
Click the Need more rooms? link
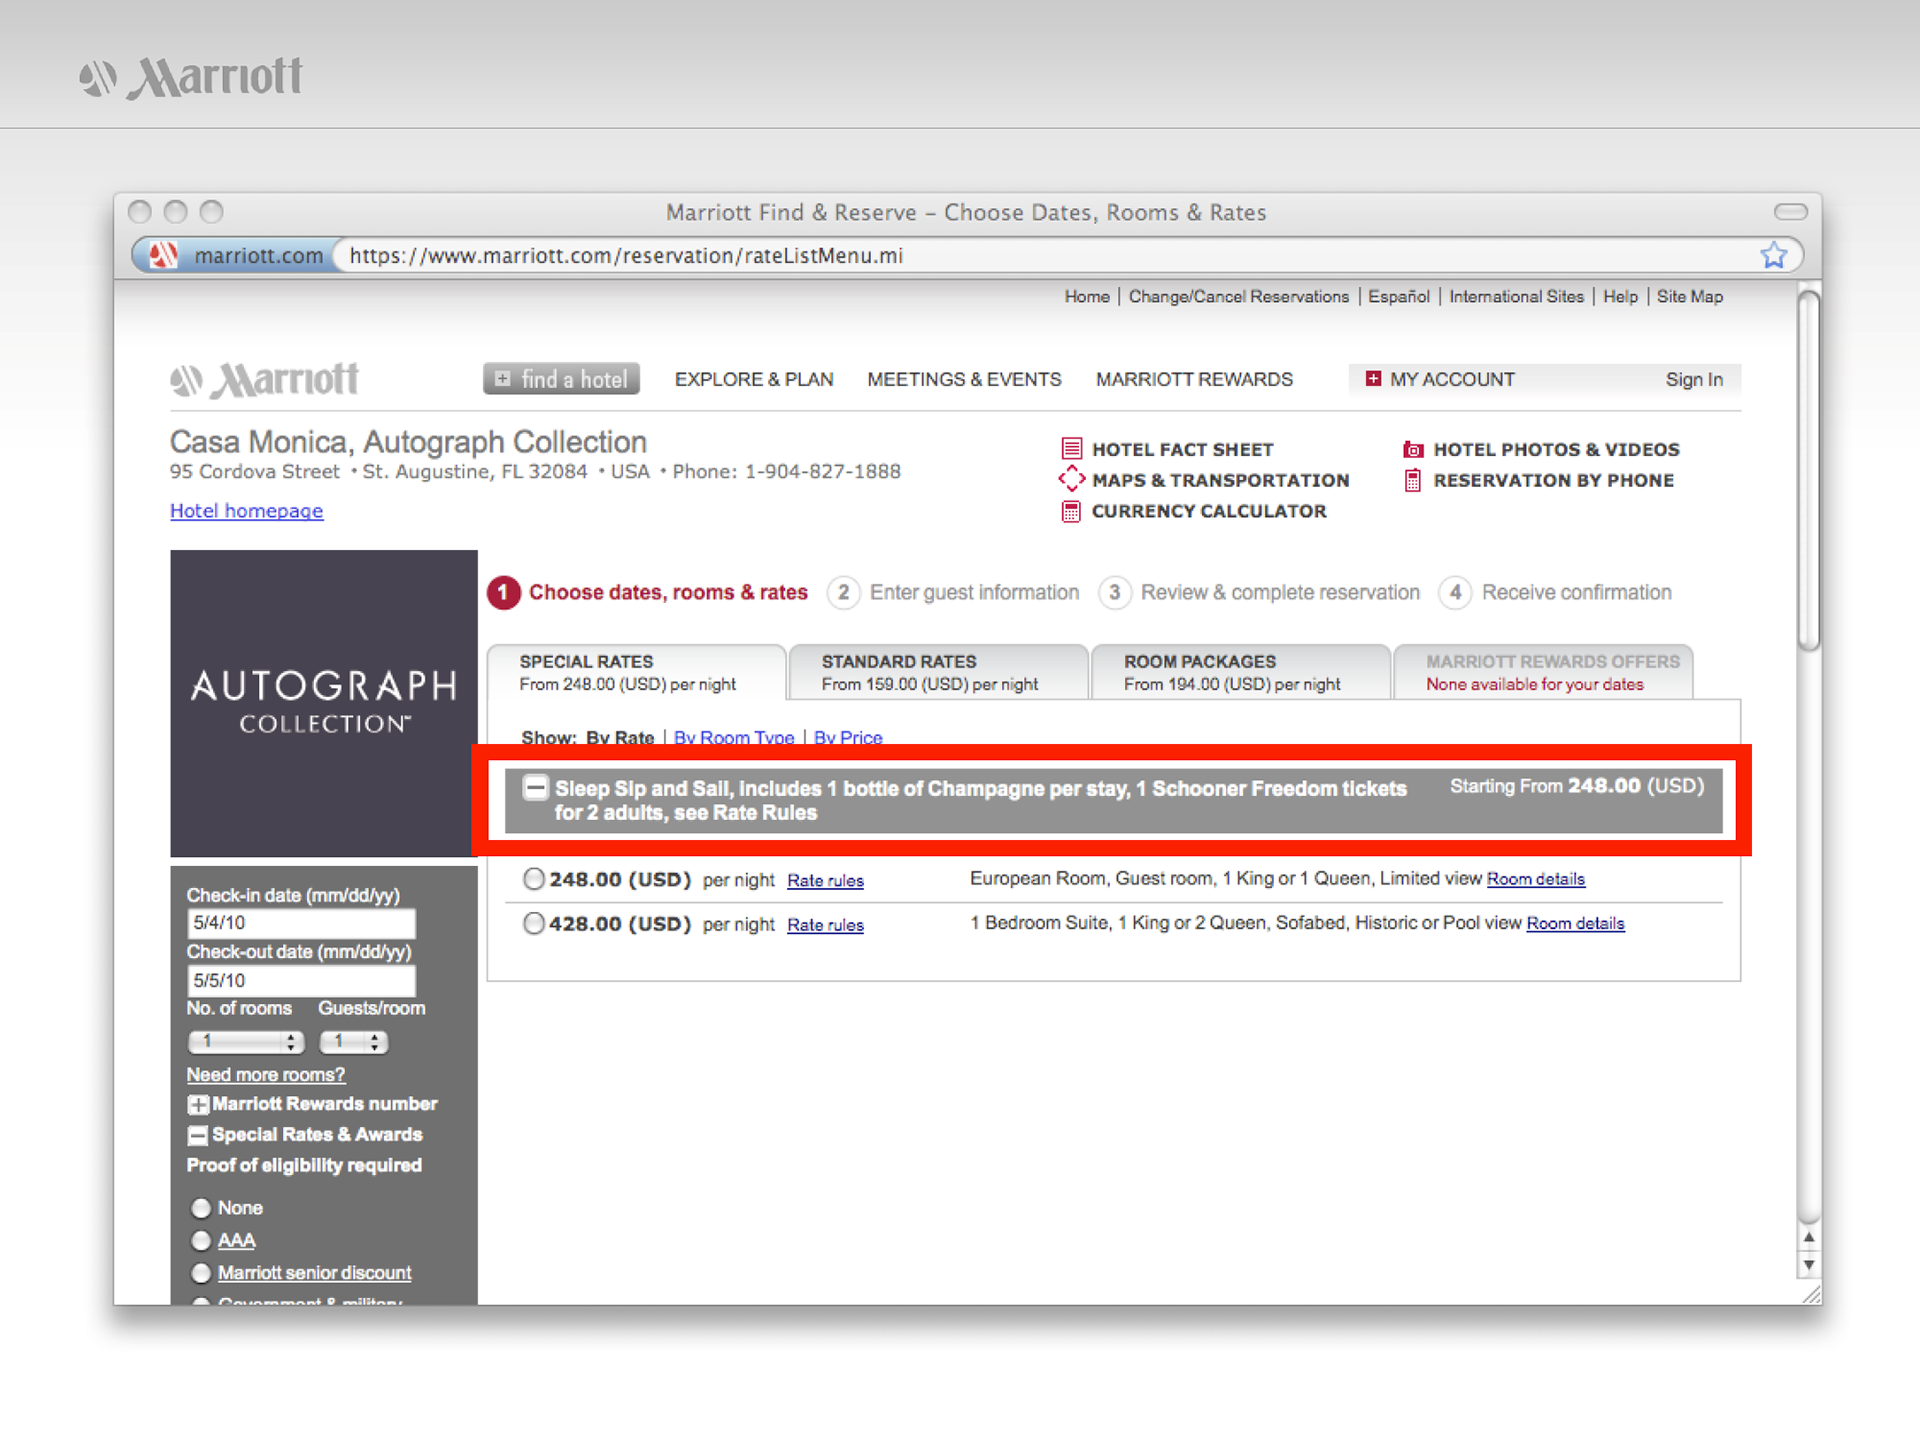[266, 1075]
